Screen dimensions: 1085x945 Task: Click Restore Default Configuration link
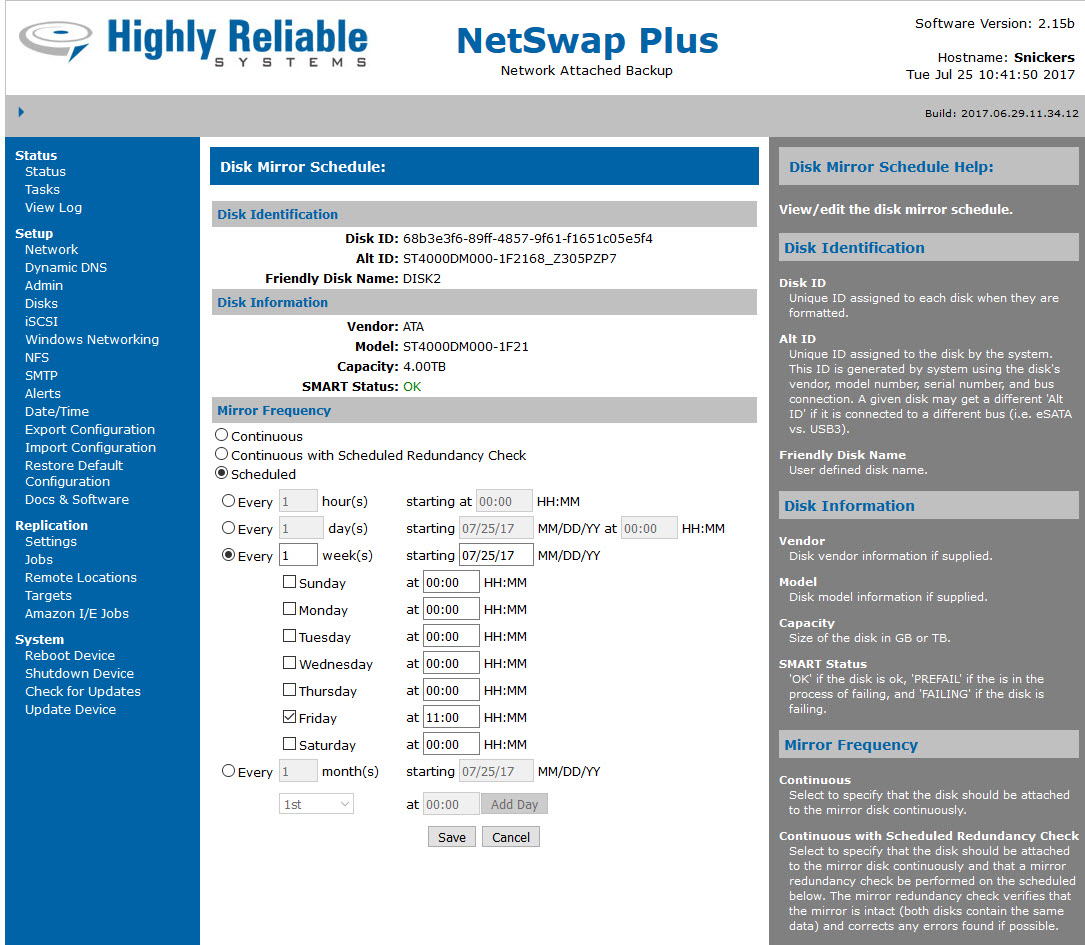point(74,474)
